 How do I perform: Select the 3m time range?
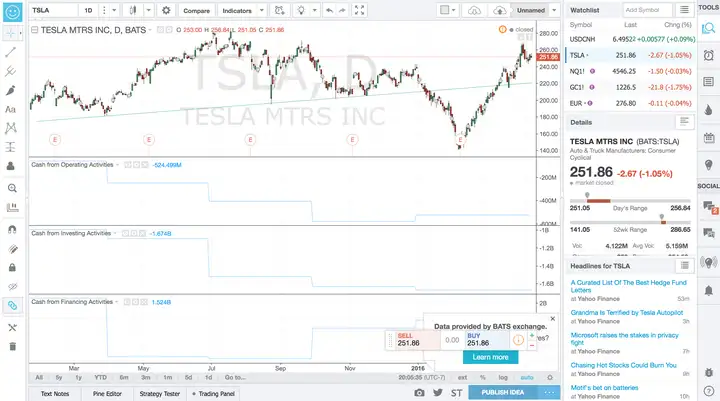(146, 378)
